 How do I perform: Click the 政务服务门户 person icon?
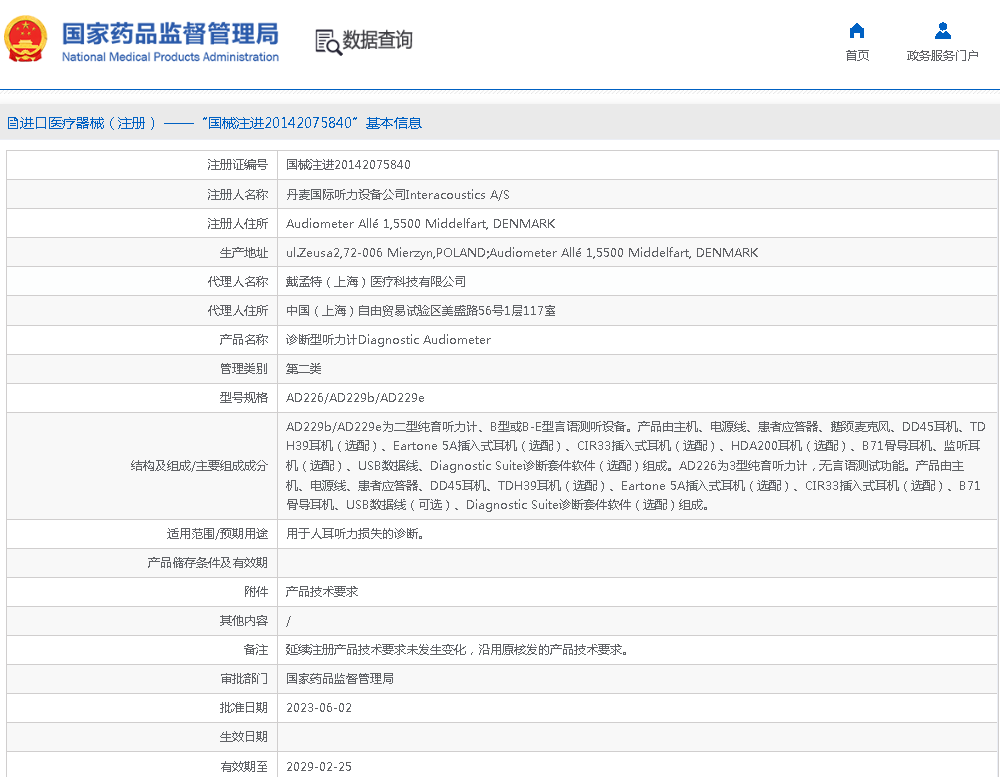[942, 30]
